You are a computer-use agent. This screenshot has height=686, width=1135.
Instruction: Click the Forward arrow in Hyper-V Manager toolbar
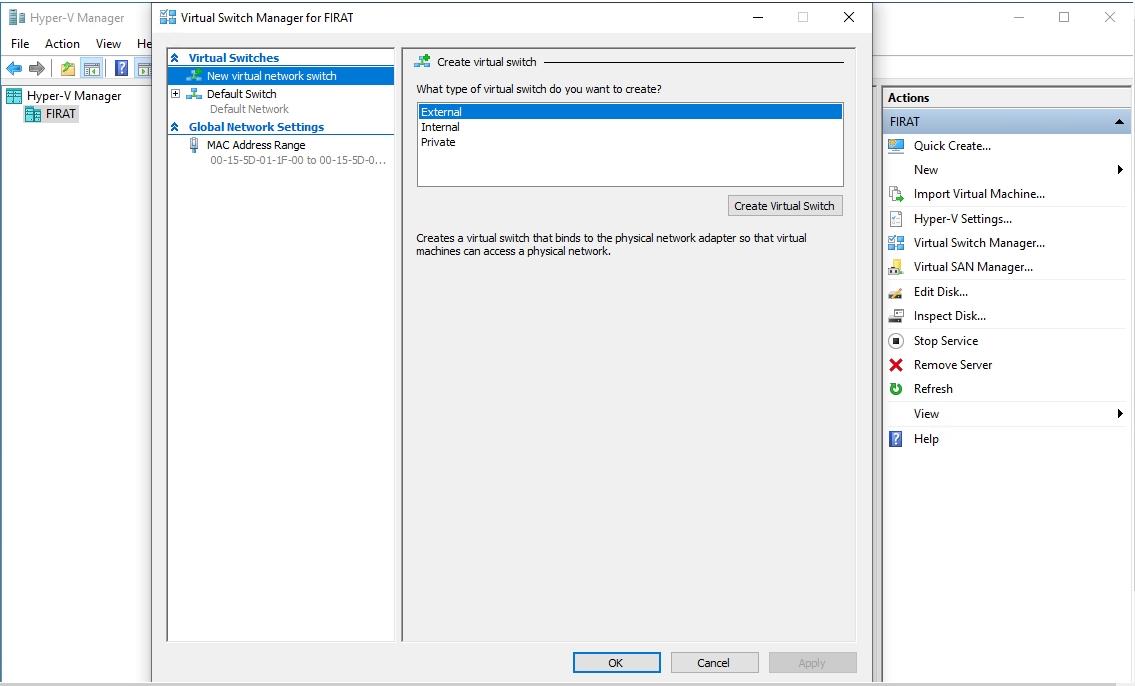37,69
